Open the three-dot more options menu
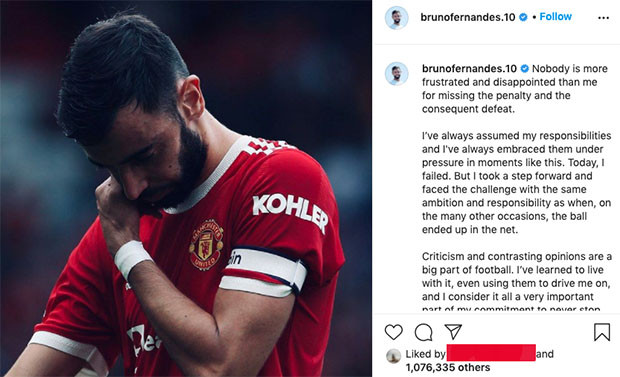This screenshot has width=620, height=377. tap(603, 18)
